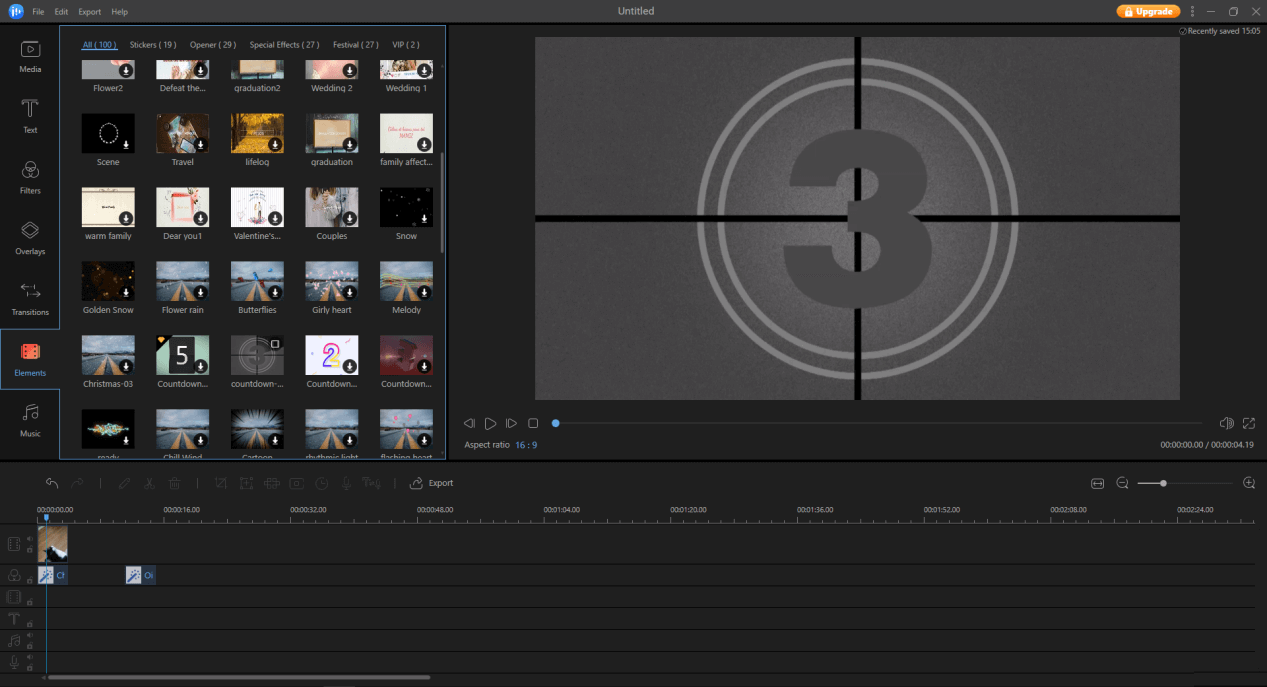Toggle lock on the text track

click(29, 624)
